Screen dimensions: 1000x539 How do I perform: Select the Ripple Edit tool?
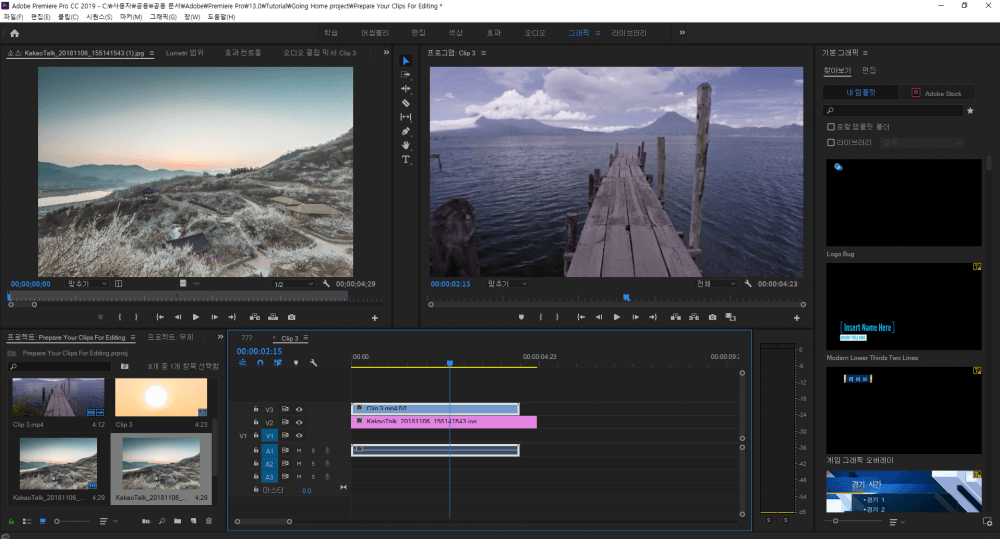406,89
